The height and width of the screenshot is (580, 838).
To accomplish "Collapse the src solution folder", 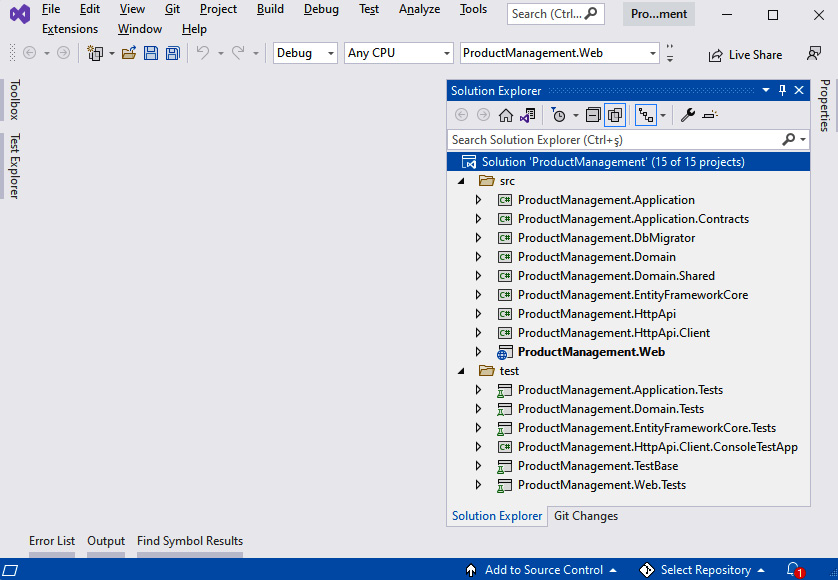I will (461, 181).
